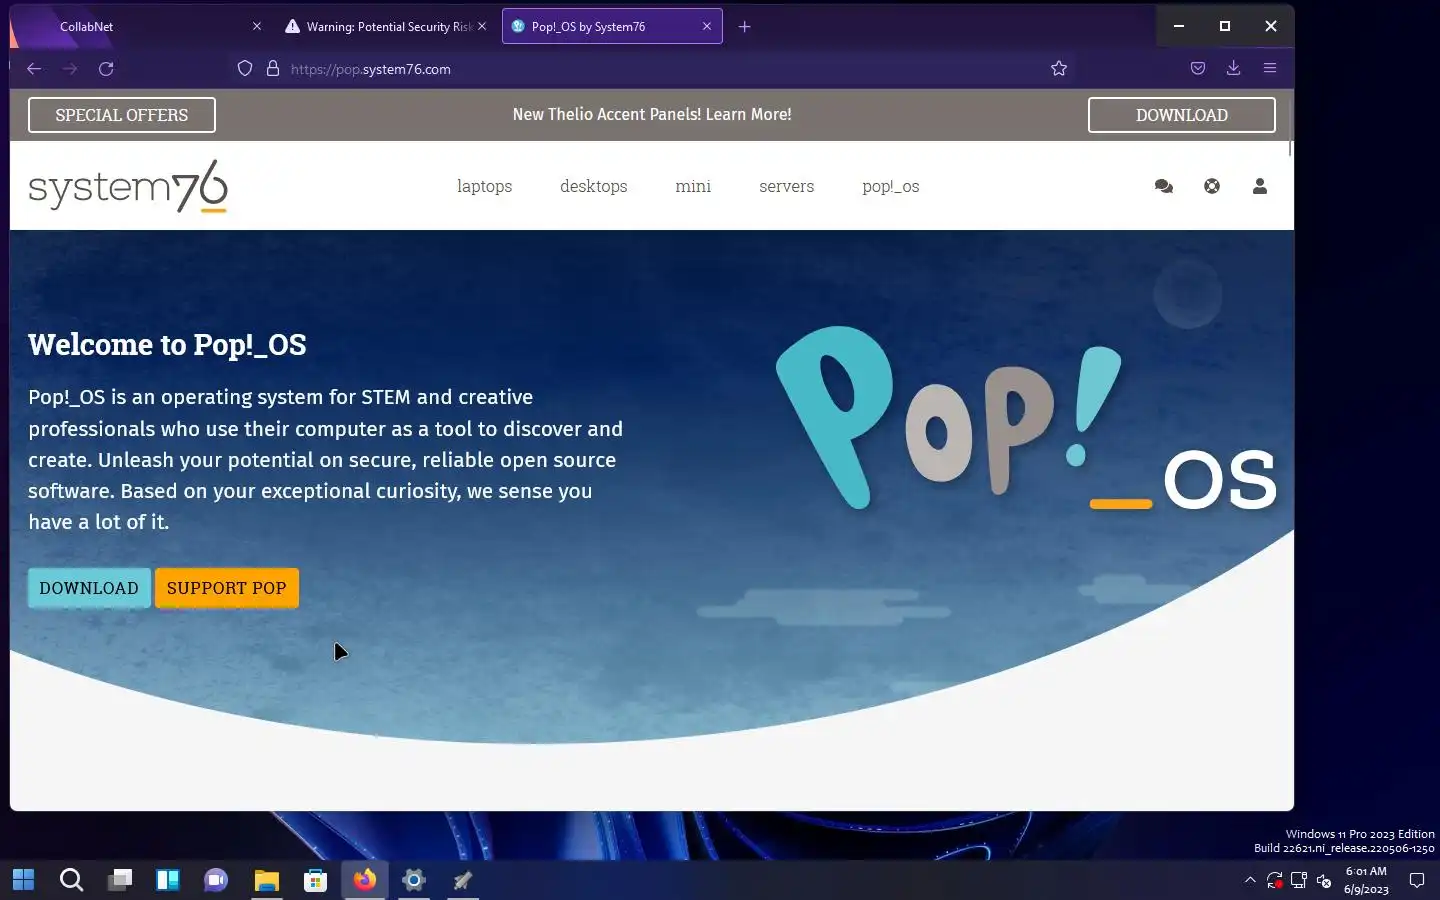This screenshot has width=1440, height=900.
Task: Open the notification center icon
Action: coord(1417,880)
